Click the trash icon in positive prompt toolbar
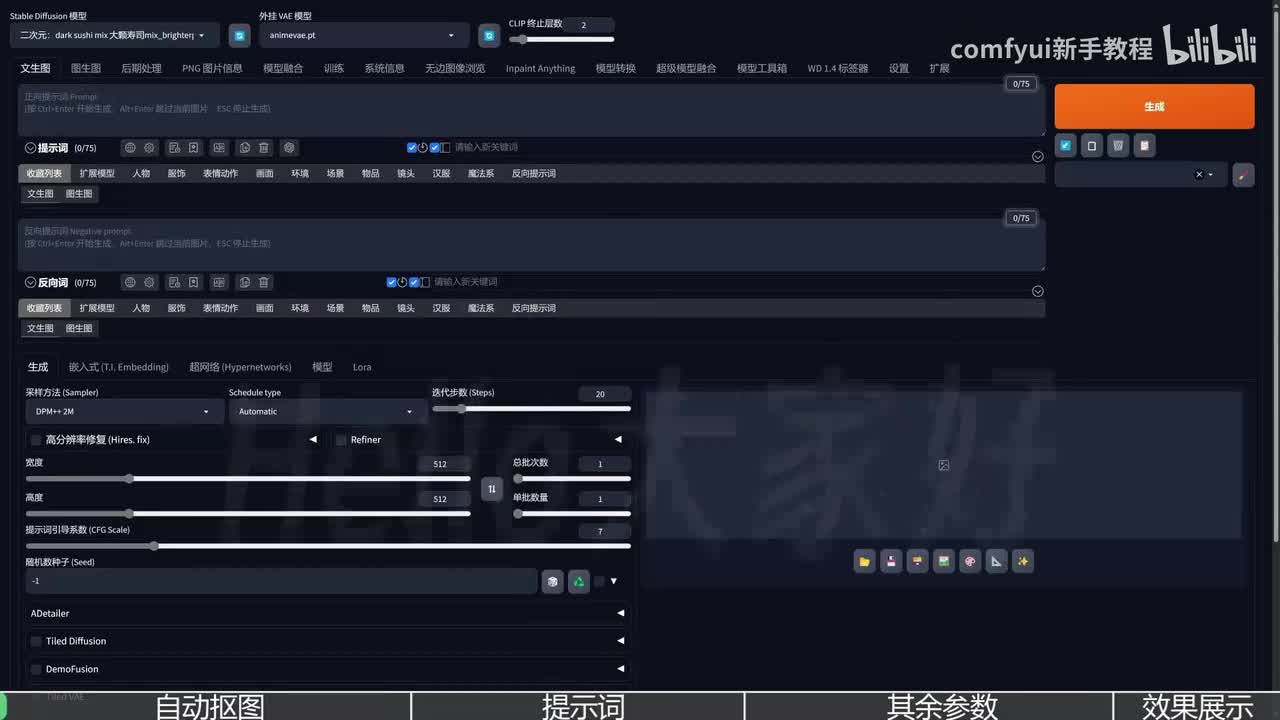 pyautogui.click(x=264, y=148)
